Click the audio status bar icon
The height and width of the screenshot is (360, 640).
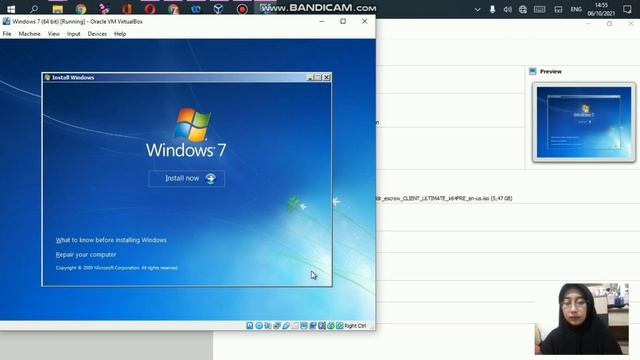268,326
